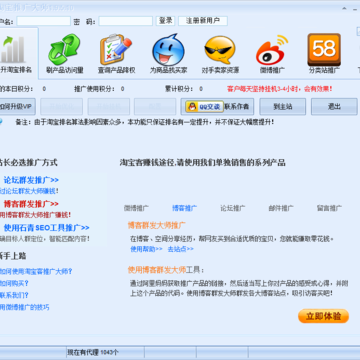Click the 累计积分 label

179,89
